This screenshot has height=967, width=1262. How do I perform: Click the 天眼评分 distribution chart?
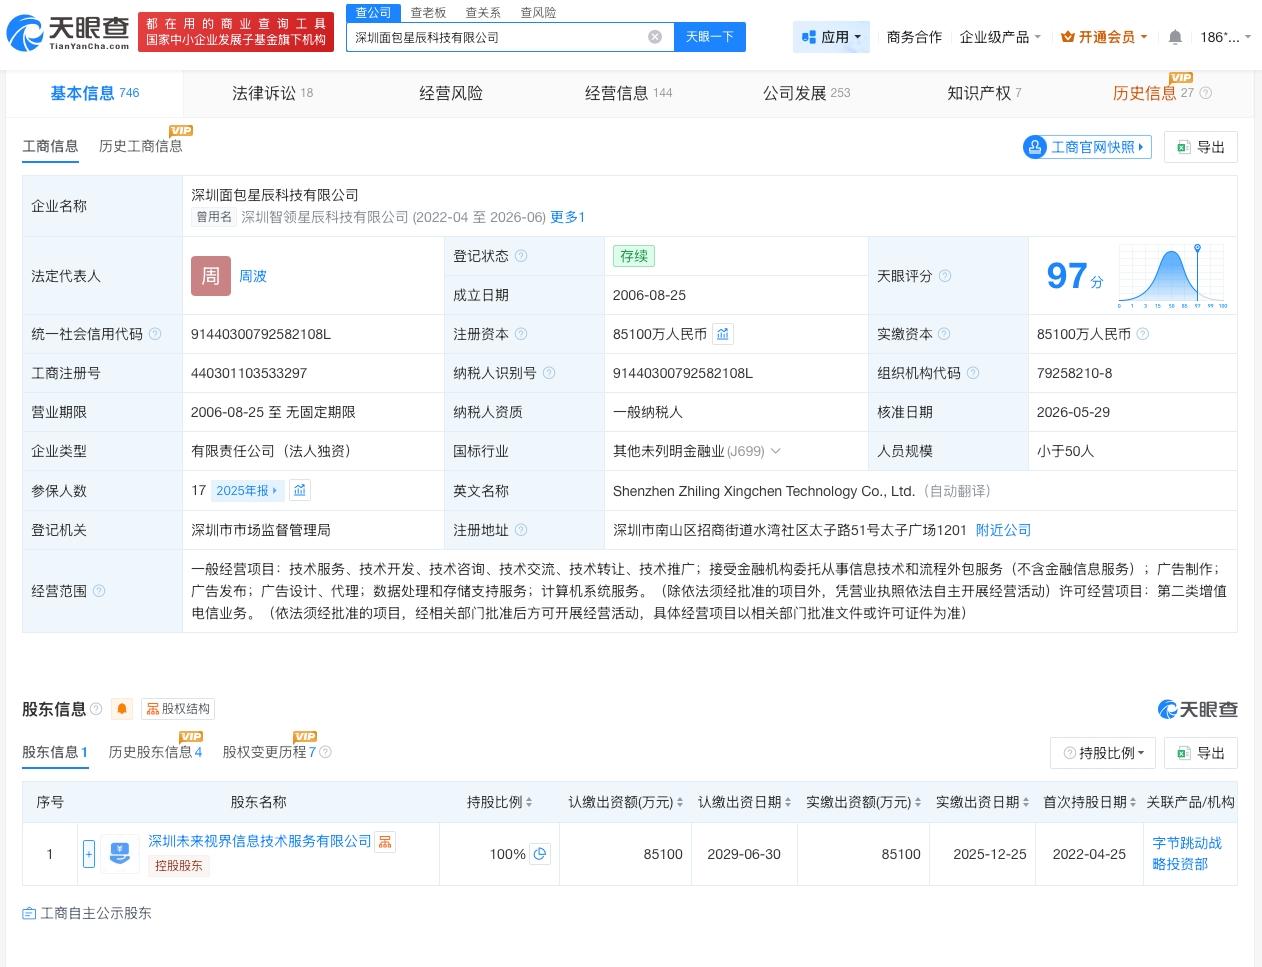pos(1173,276)
